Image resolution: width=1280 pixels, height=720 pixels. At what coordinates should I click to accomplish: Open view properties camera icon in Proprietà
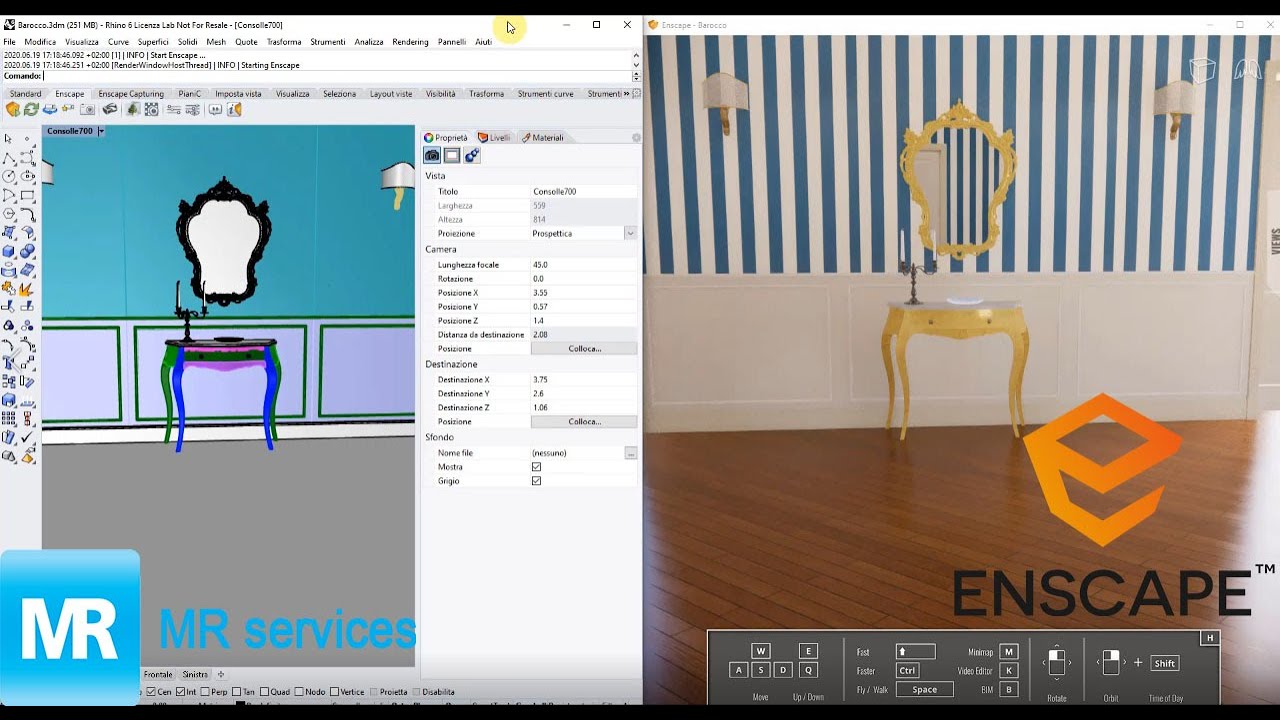(432, 155)
